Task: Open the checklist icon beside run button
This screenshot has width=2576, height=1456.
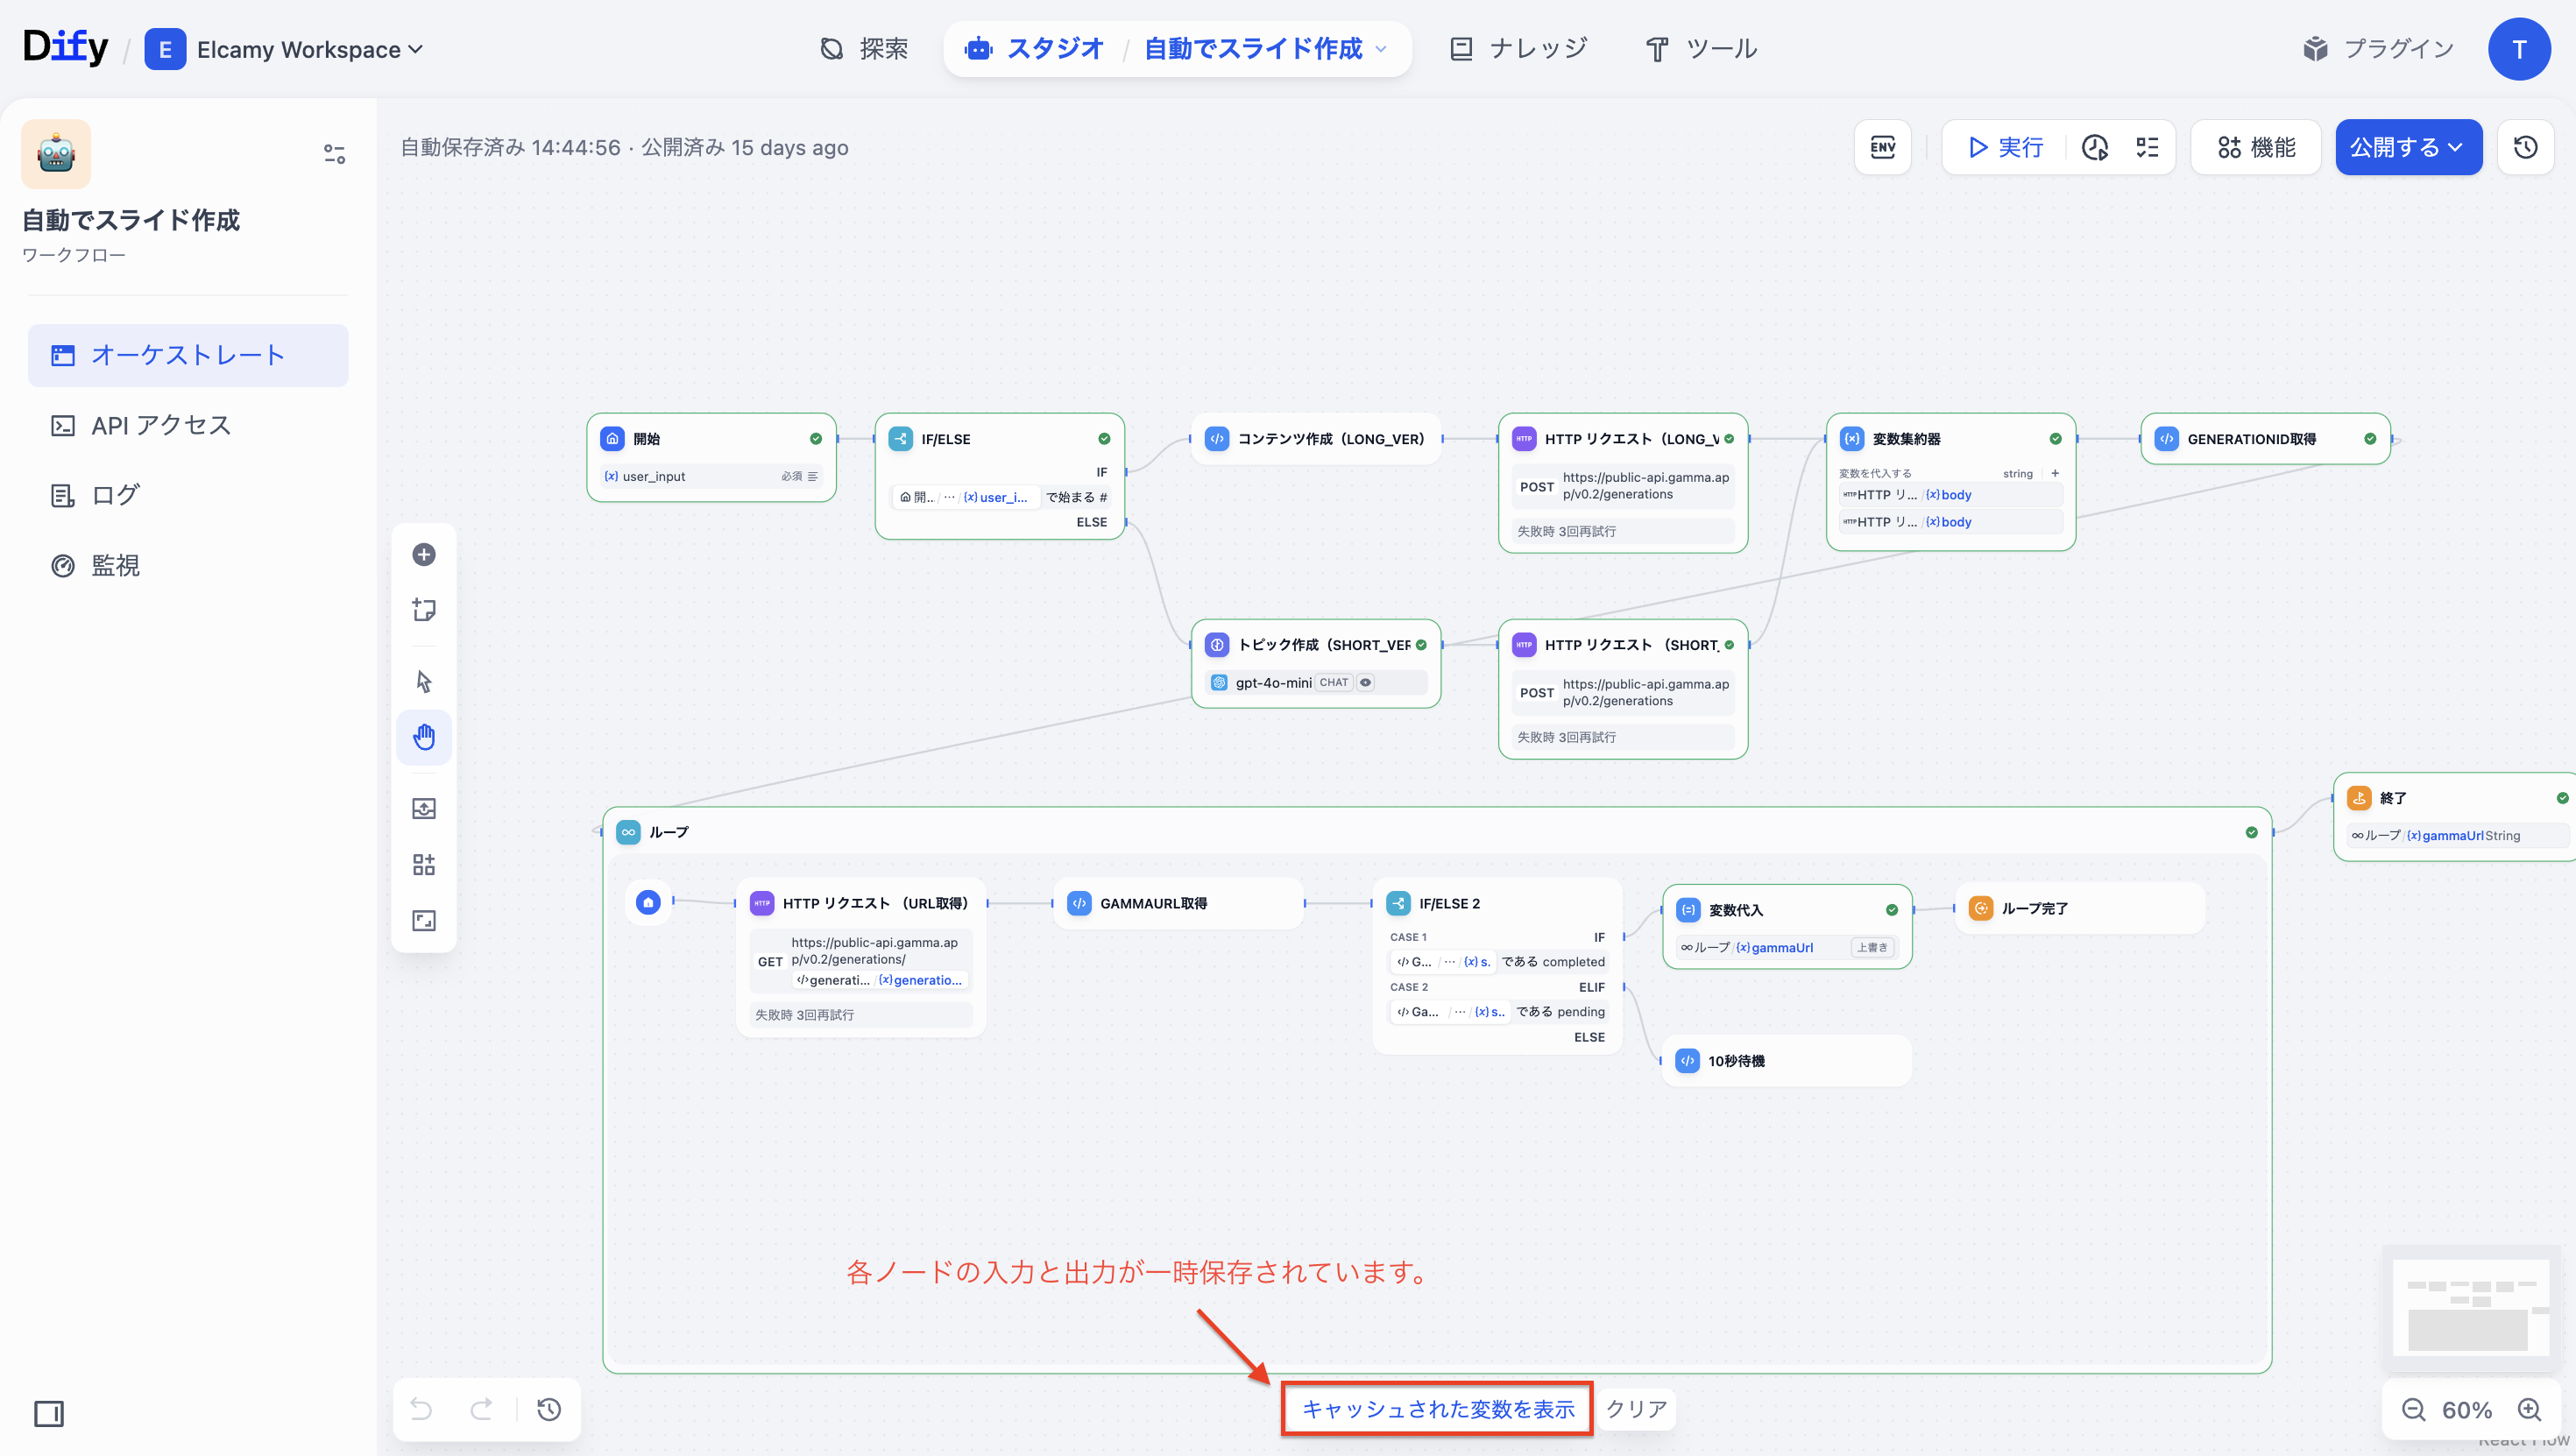Action: pos(2147,147)
